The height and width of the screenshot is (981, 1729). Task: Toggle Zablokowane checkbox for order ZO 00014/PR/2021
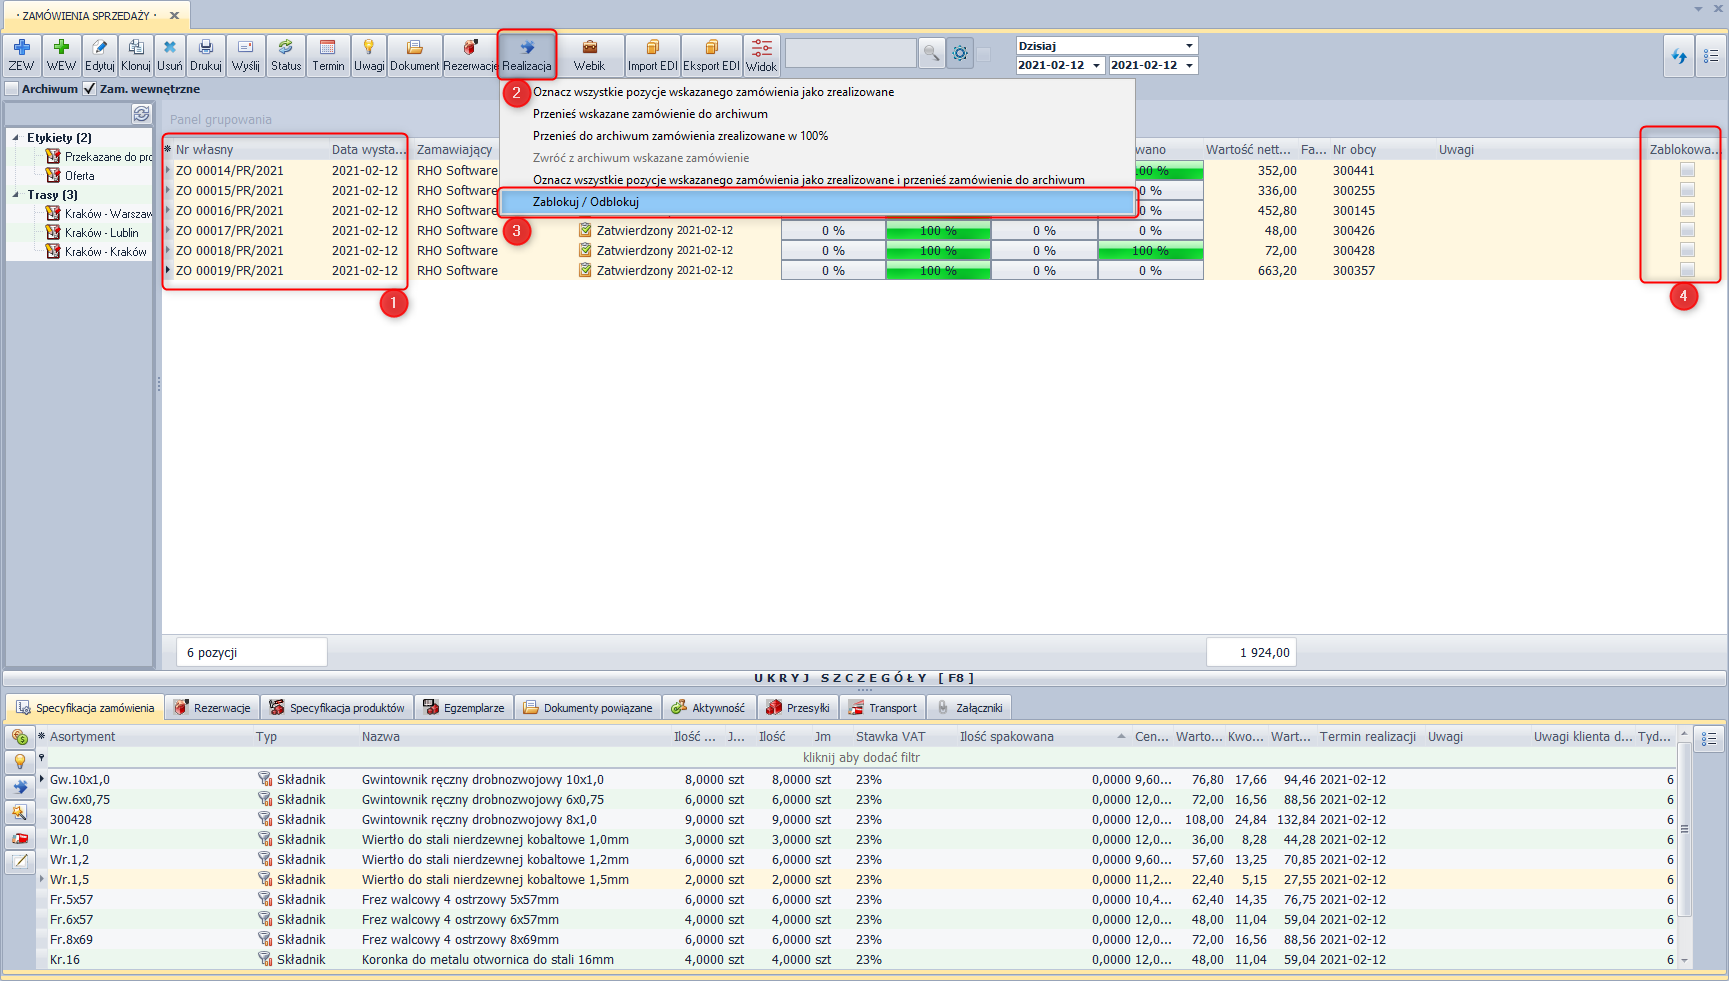point(1687,171)
